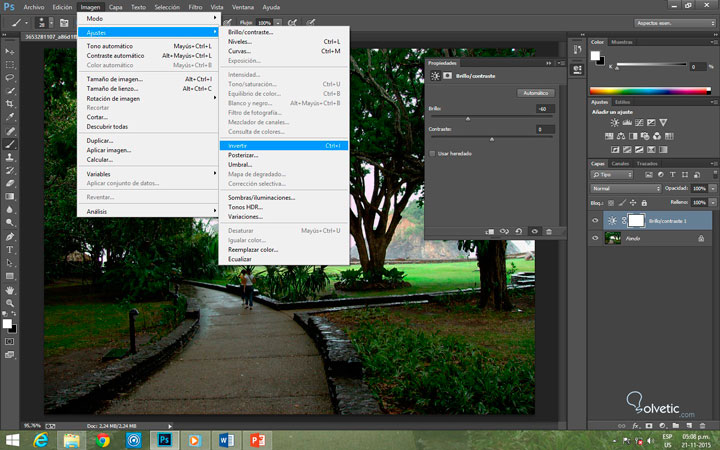
Task: Select the Path Selection tool
Action: tap(10, 263)
